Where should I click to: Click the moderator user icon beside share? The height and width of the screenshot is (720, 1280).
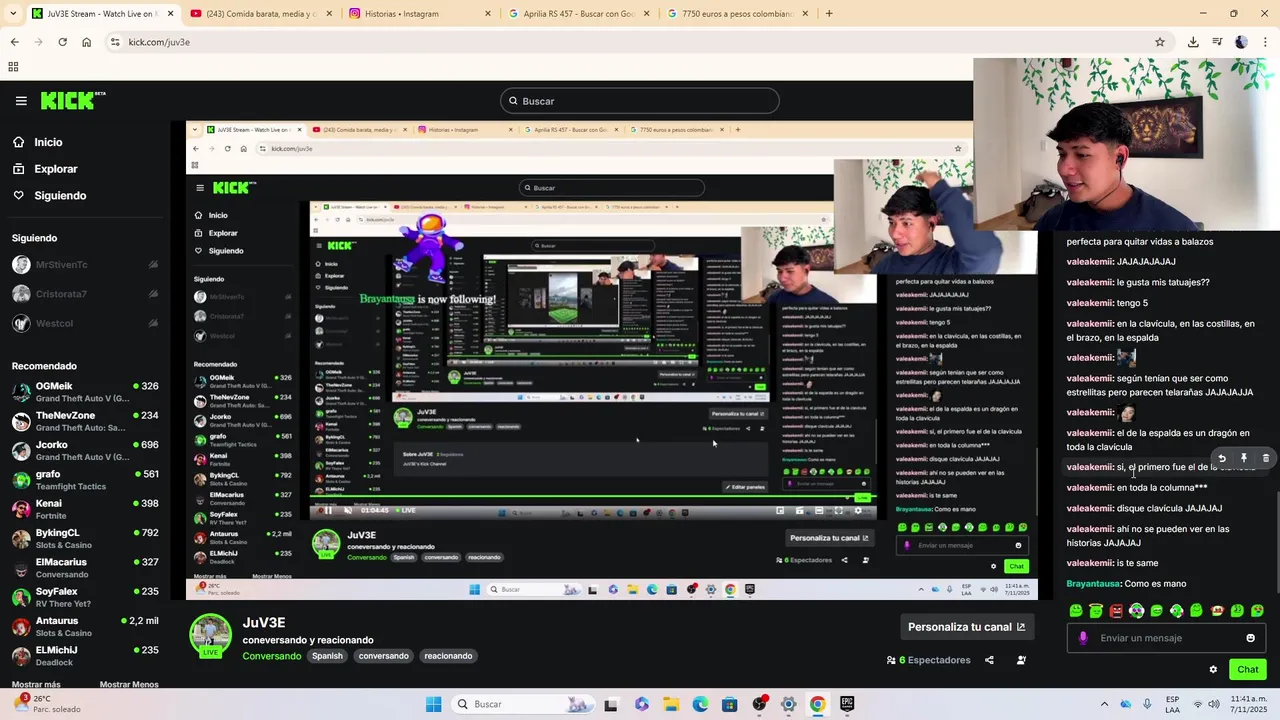pyautogui.click(x=1021, y=660)
